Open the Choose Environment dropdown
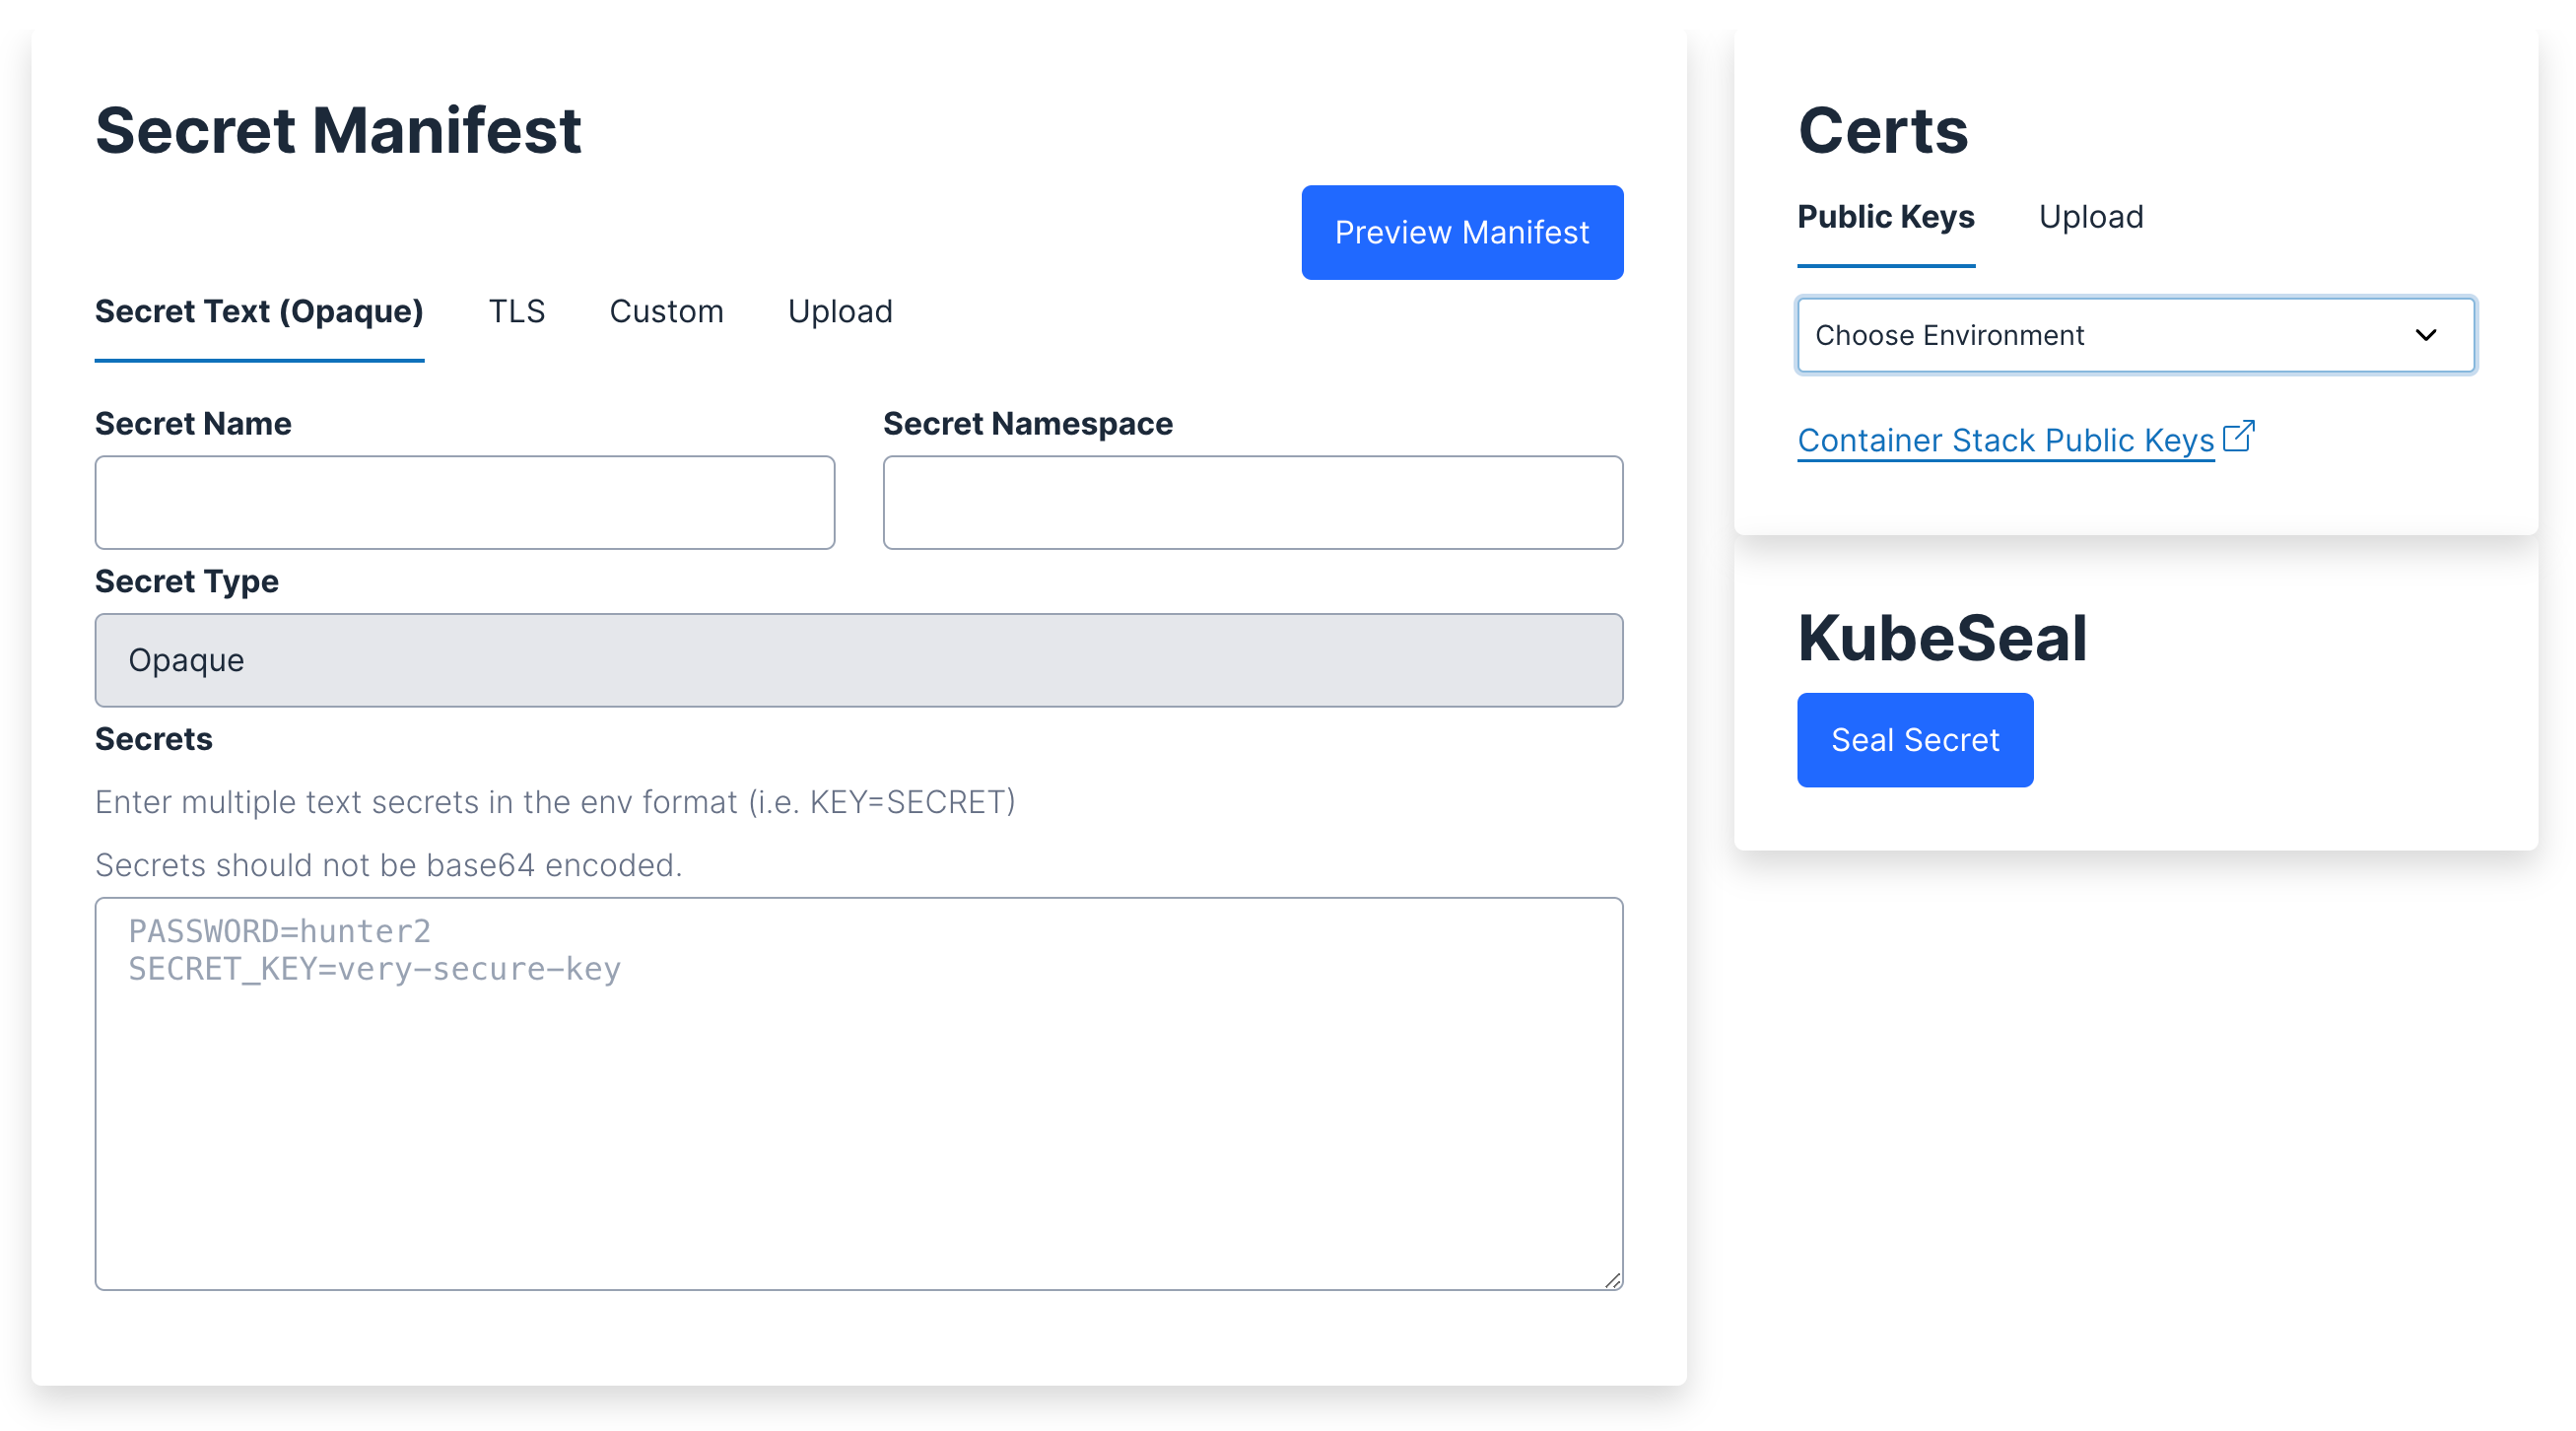This screenshot has width=2576, height=1431. click(x=2135, y=335)
